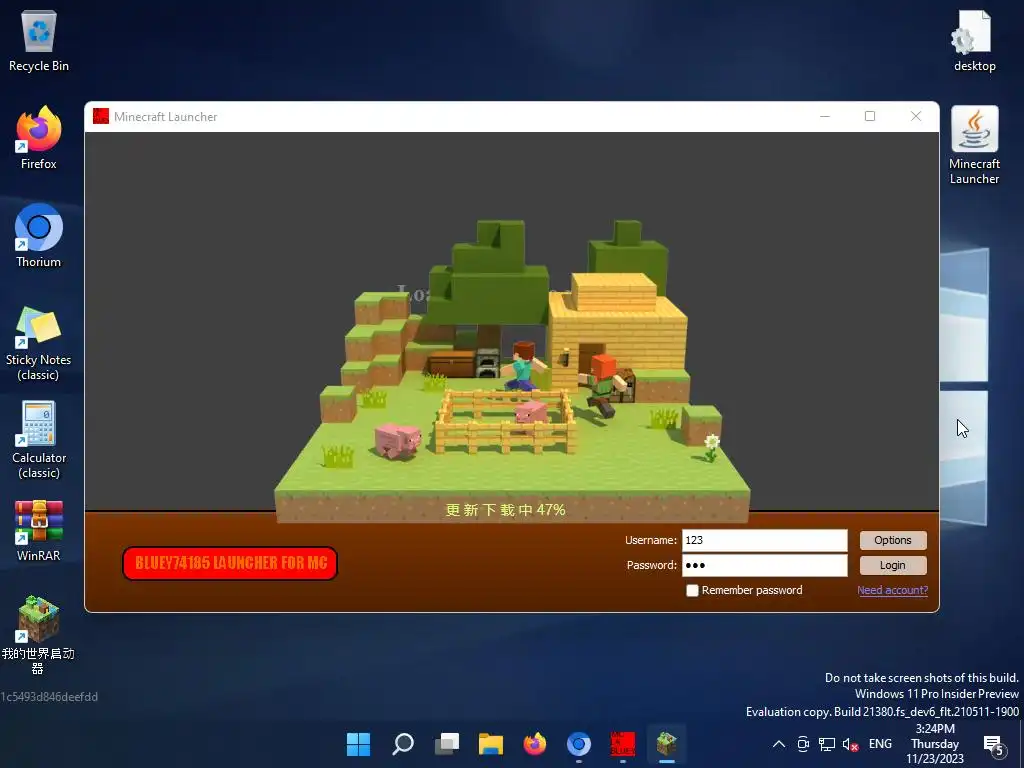
Task: Click the Minecraft grass block taskbar icon
Action: click(667, 744)
